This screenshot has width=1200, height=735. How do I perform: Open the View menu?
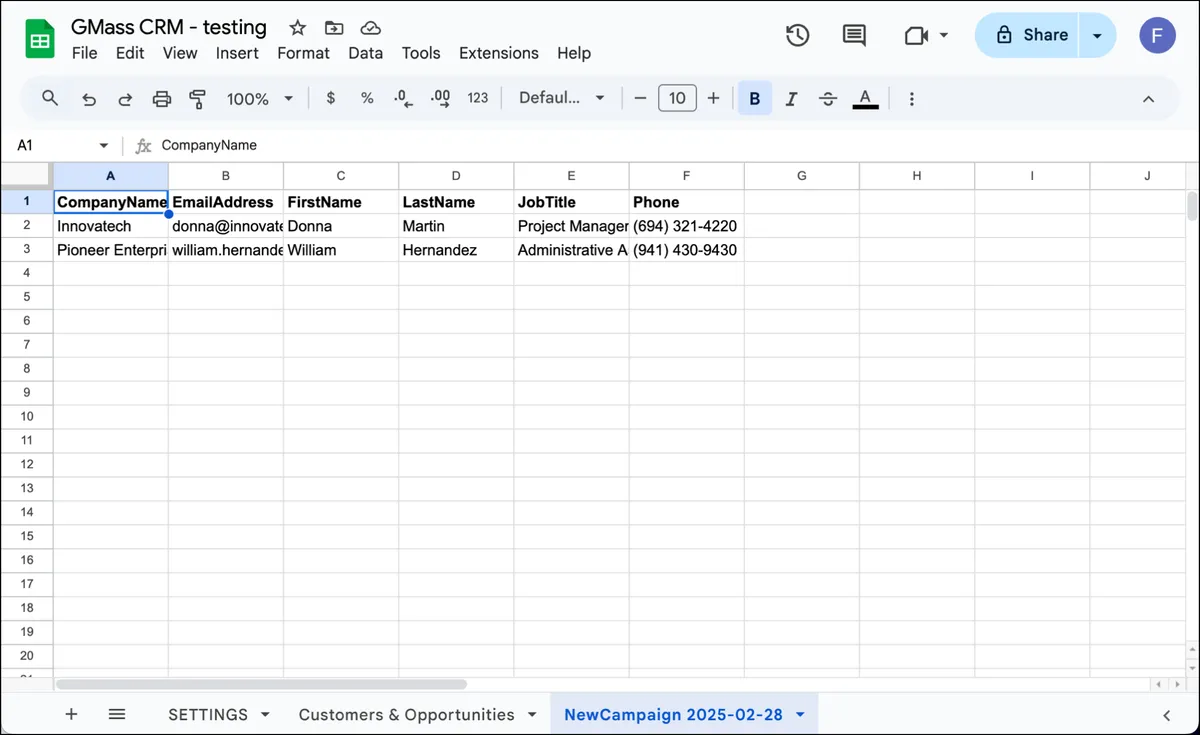tap(180, 53)
